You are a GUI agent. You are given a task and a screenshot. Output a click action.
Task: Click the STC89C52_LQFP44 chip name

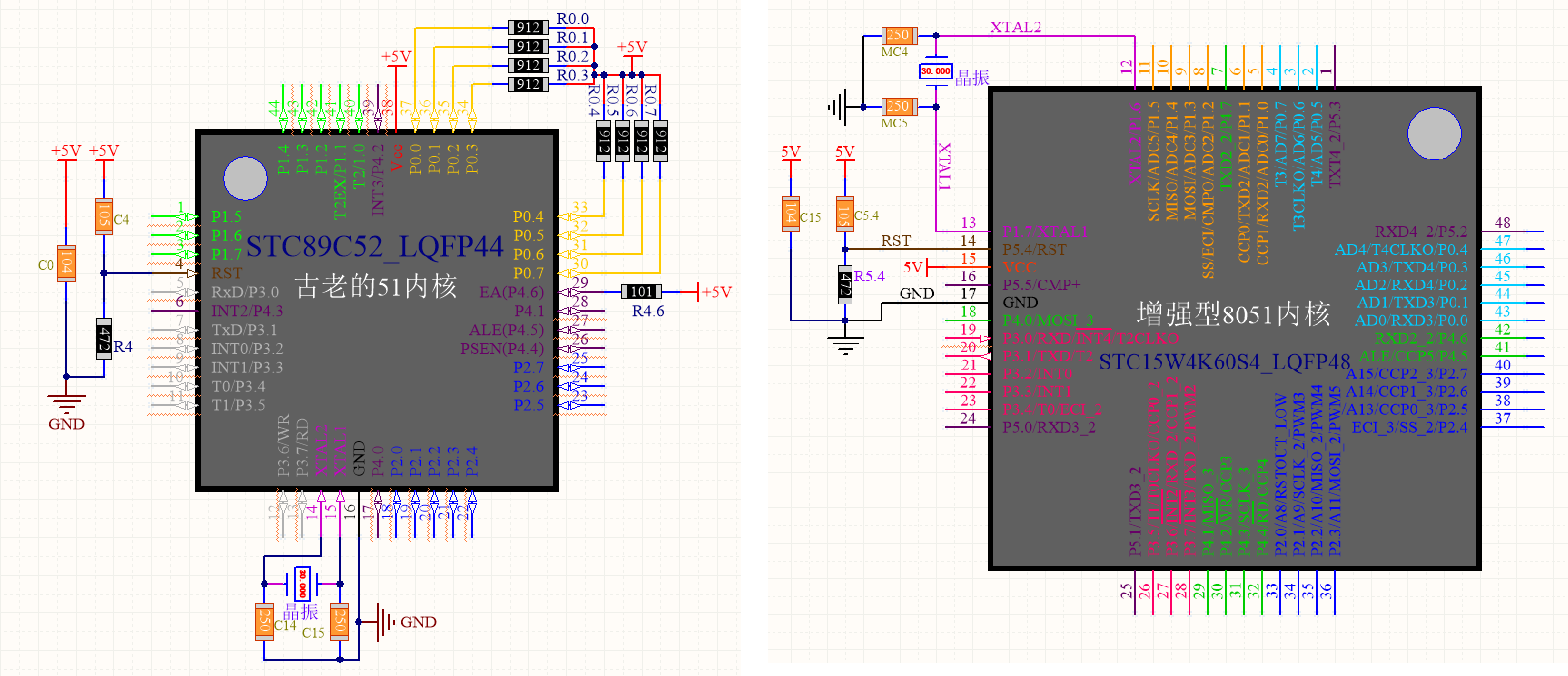pyautogui.click(x=374, y=246)
